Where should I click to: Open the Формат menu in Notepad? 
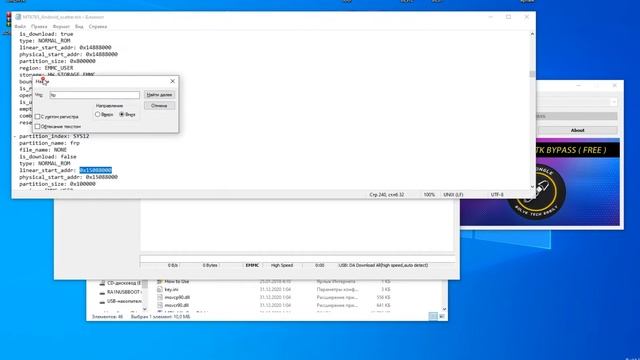click(x=61, y=27)
